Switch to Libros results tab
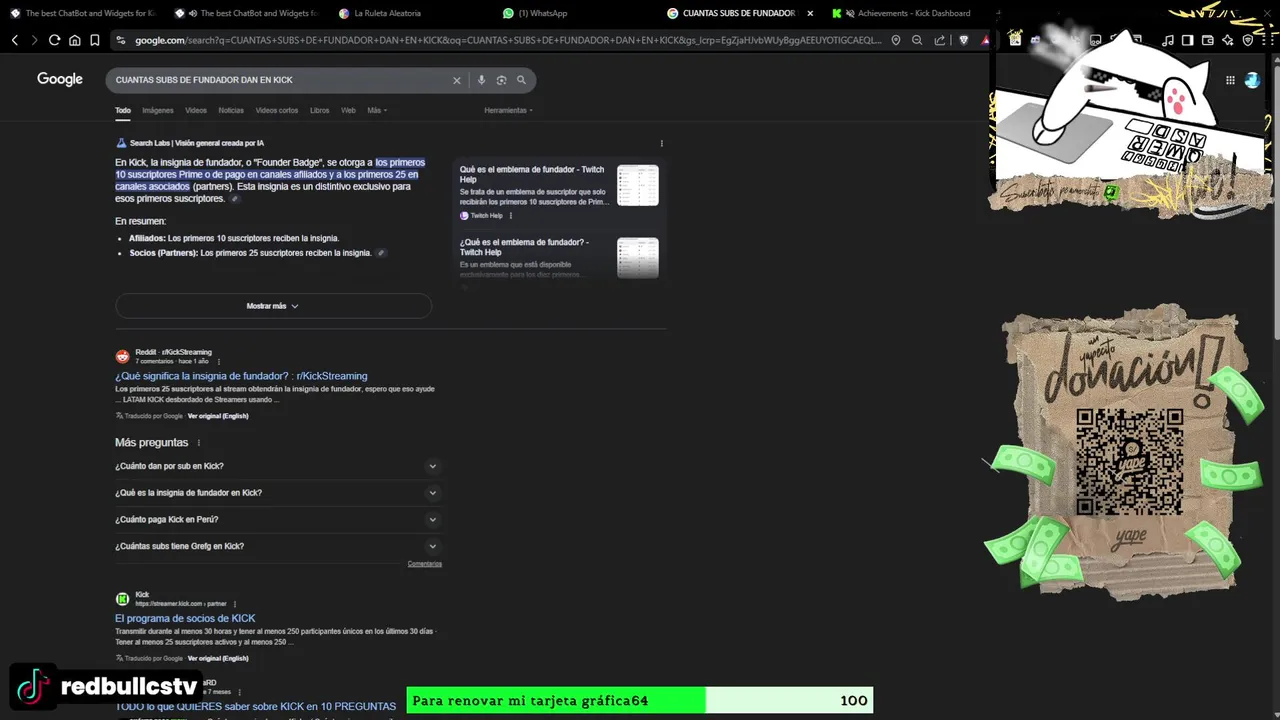1280x720 pixels. click(x=319, y=110)
